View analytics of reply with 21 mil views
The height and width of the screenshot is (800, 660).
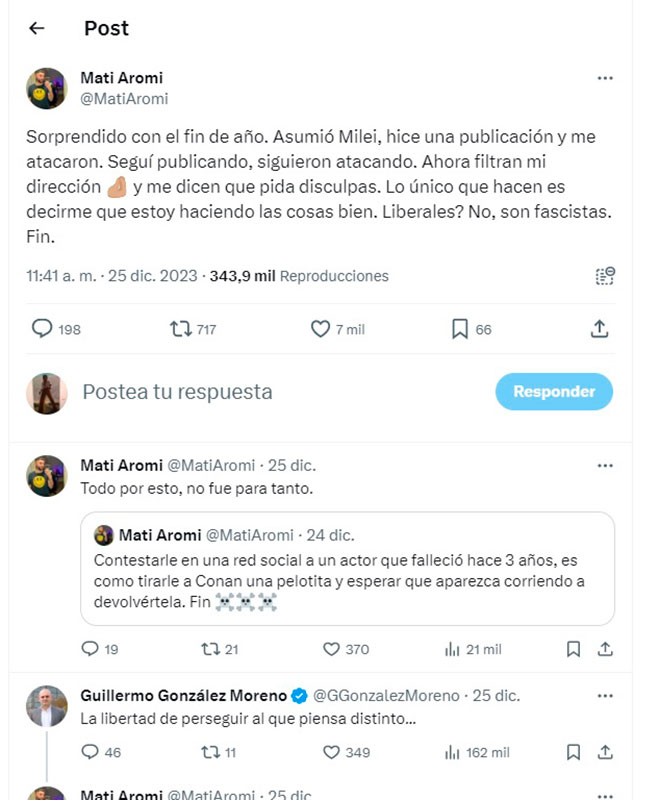pyautogui.click(x=453, y=649)
